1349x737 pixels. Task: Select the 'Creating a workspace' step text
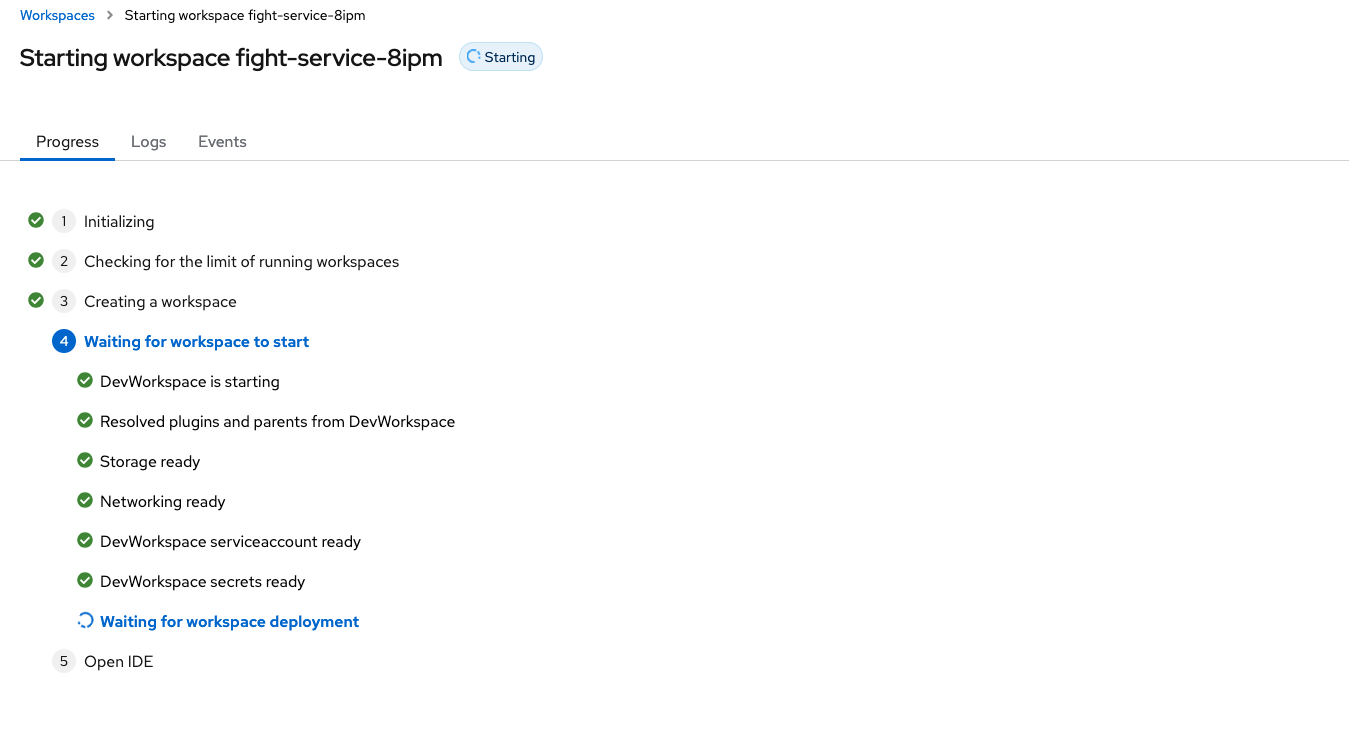point(160,302)
